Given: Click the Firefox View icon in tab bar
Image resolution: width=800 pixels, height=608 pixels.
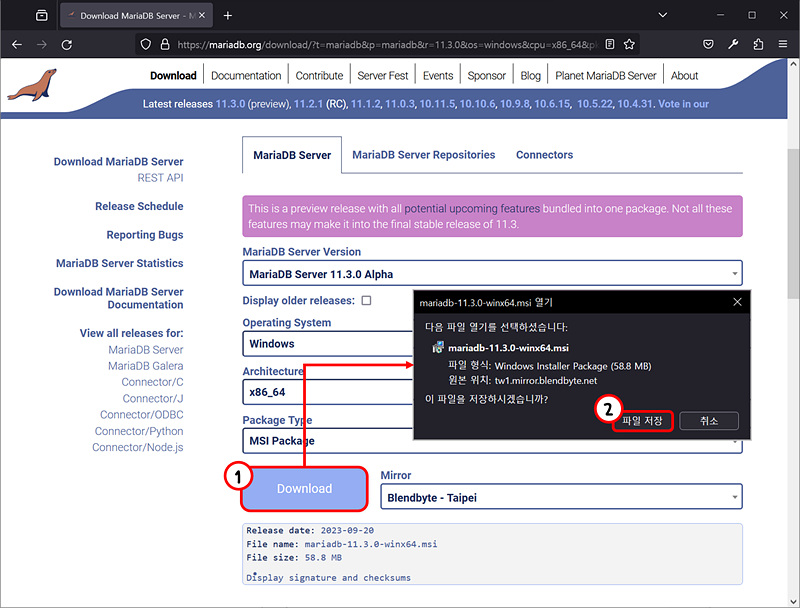Looking at the screenshot, I should coord(42,15).
